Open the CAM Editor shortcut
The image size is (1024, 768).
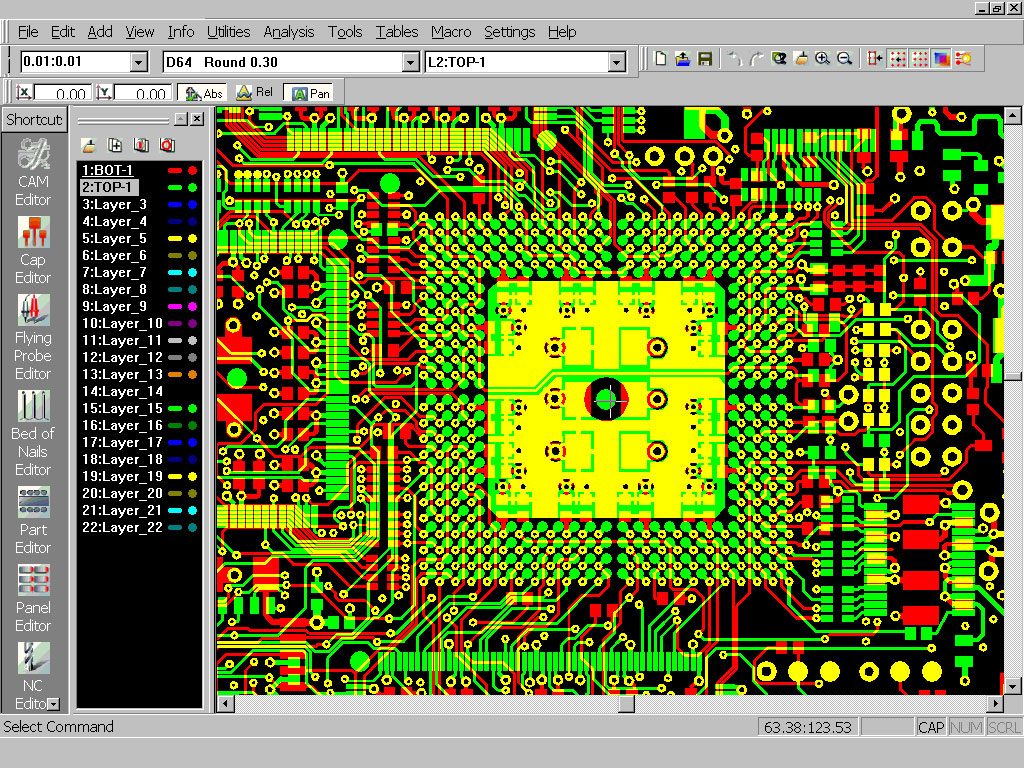(33, 172)
